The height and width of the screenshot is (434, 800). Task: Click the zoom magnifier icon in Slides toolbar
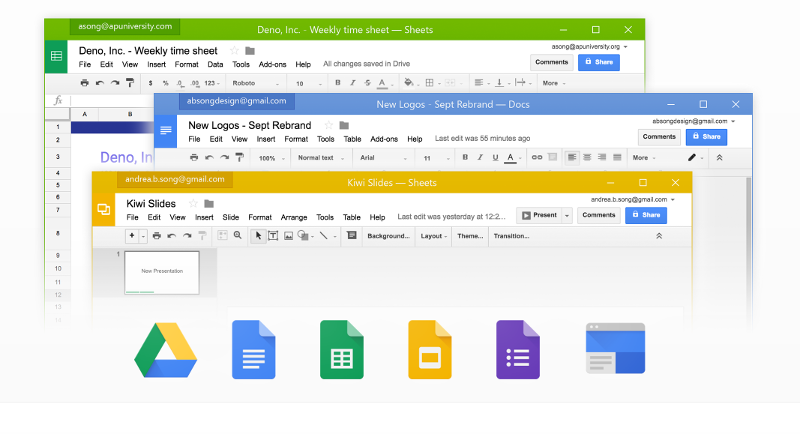[x=237, y=236]
